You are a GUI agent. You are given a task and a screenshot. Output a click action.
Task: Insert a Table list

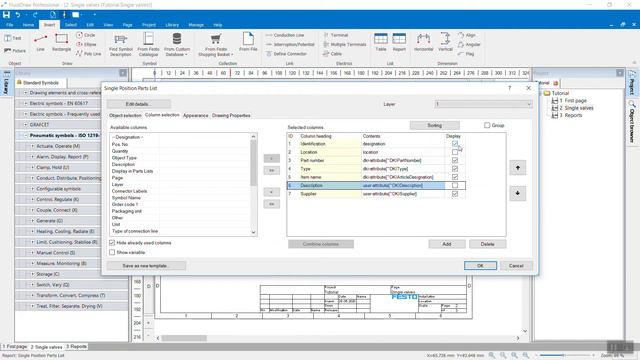click(381, 42)
